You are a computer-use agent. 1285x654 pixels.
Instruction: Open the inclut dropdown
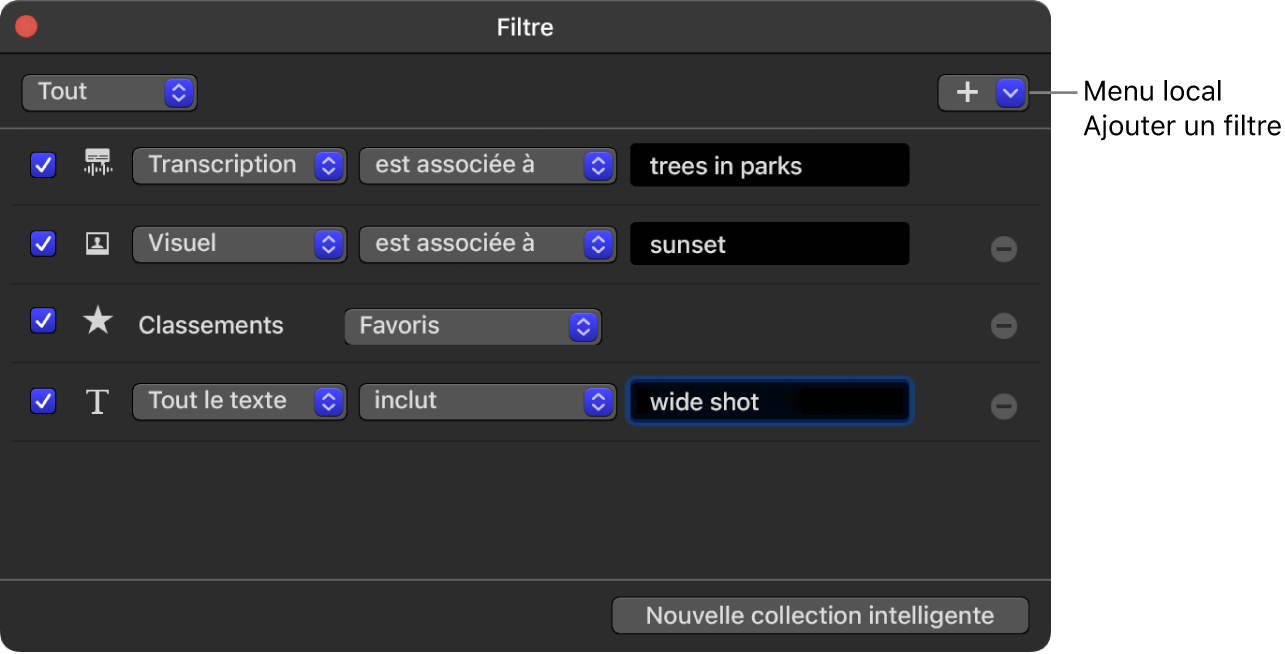click(487, 401)
